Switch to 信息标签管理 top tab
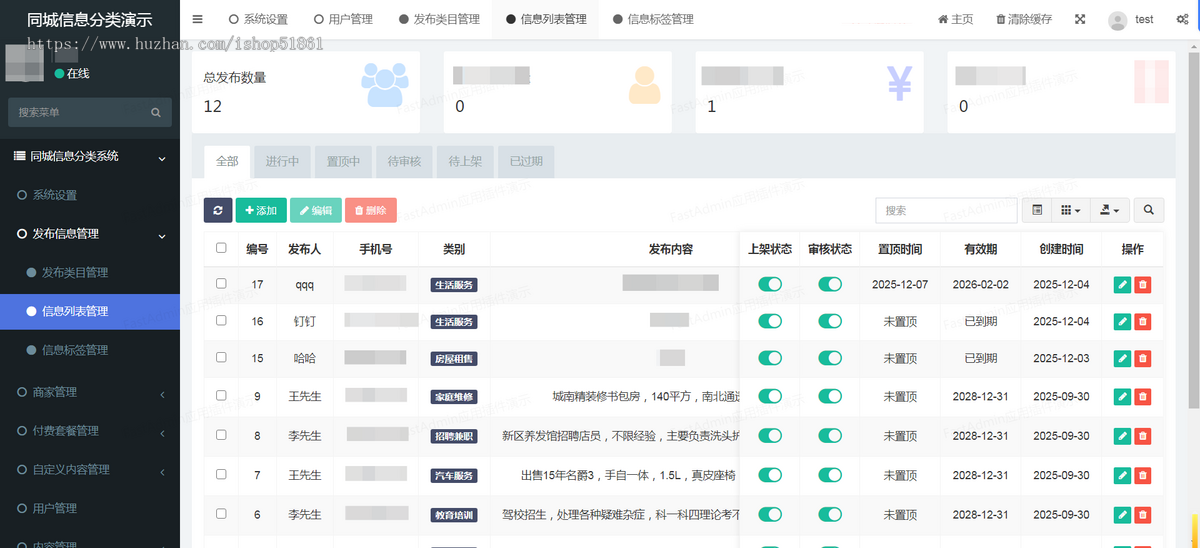 (653, 19)
